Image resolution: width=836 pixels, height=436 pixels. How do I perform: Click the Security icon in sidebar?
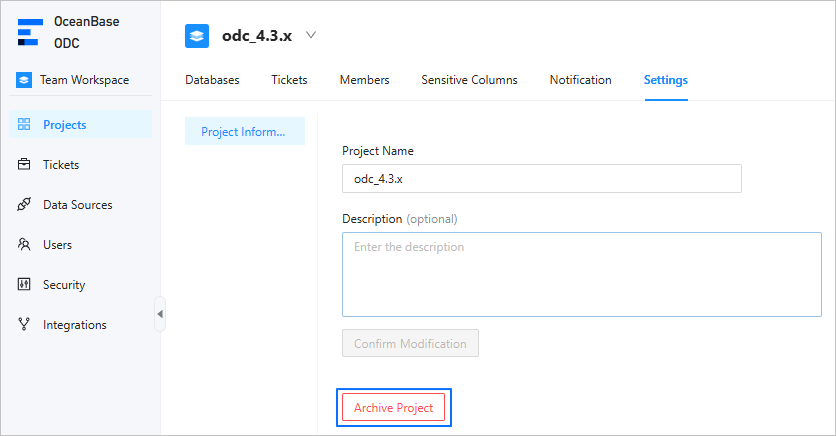[x=25, y=285]
